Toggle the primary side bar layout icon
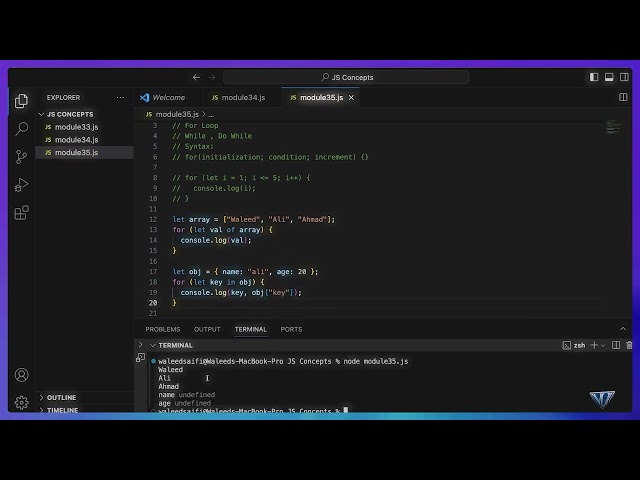 click(x=594, y=77)
